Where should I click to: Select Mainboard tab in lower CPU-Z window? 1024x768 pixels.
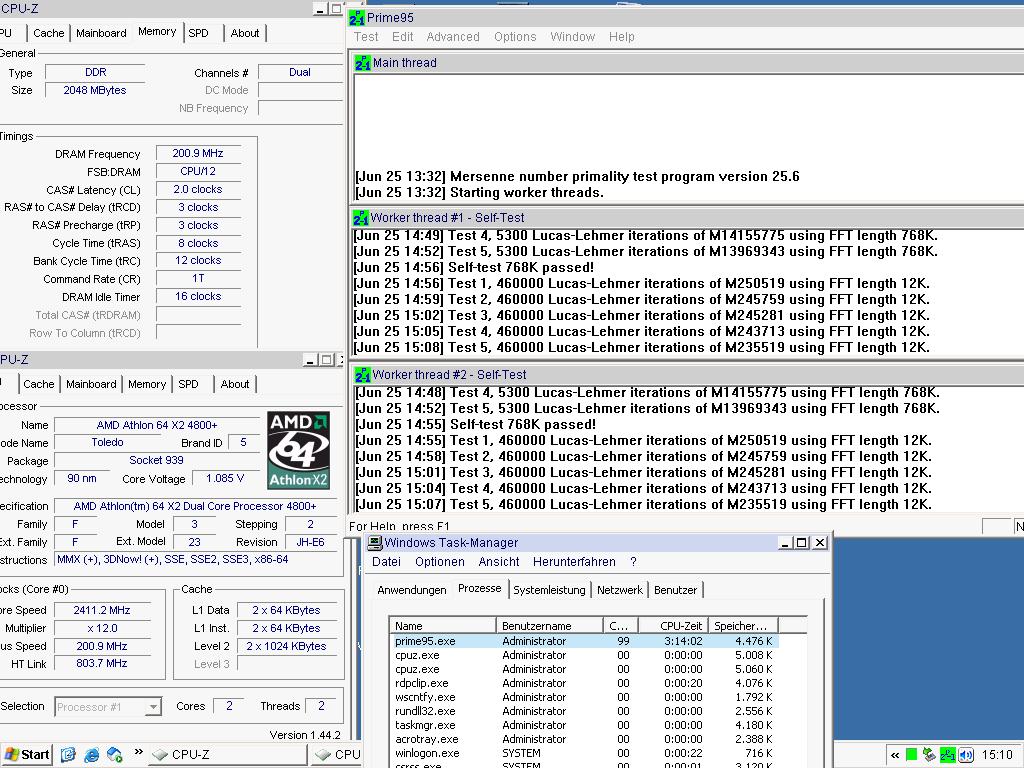click(91, 384)
